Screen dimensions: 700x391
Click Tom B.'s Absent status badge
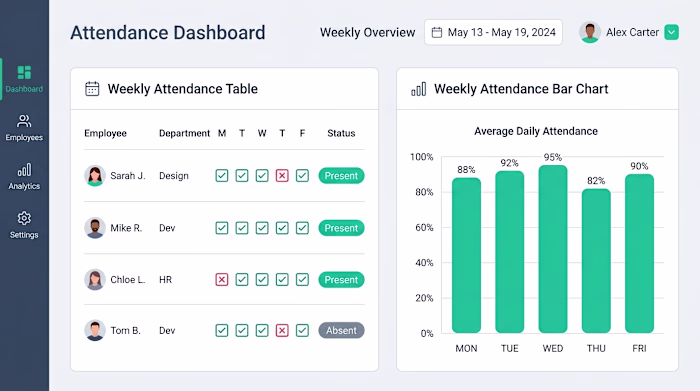(342, 330)
